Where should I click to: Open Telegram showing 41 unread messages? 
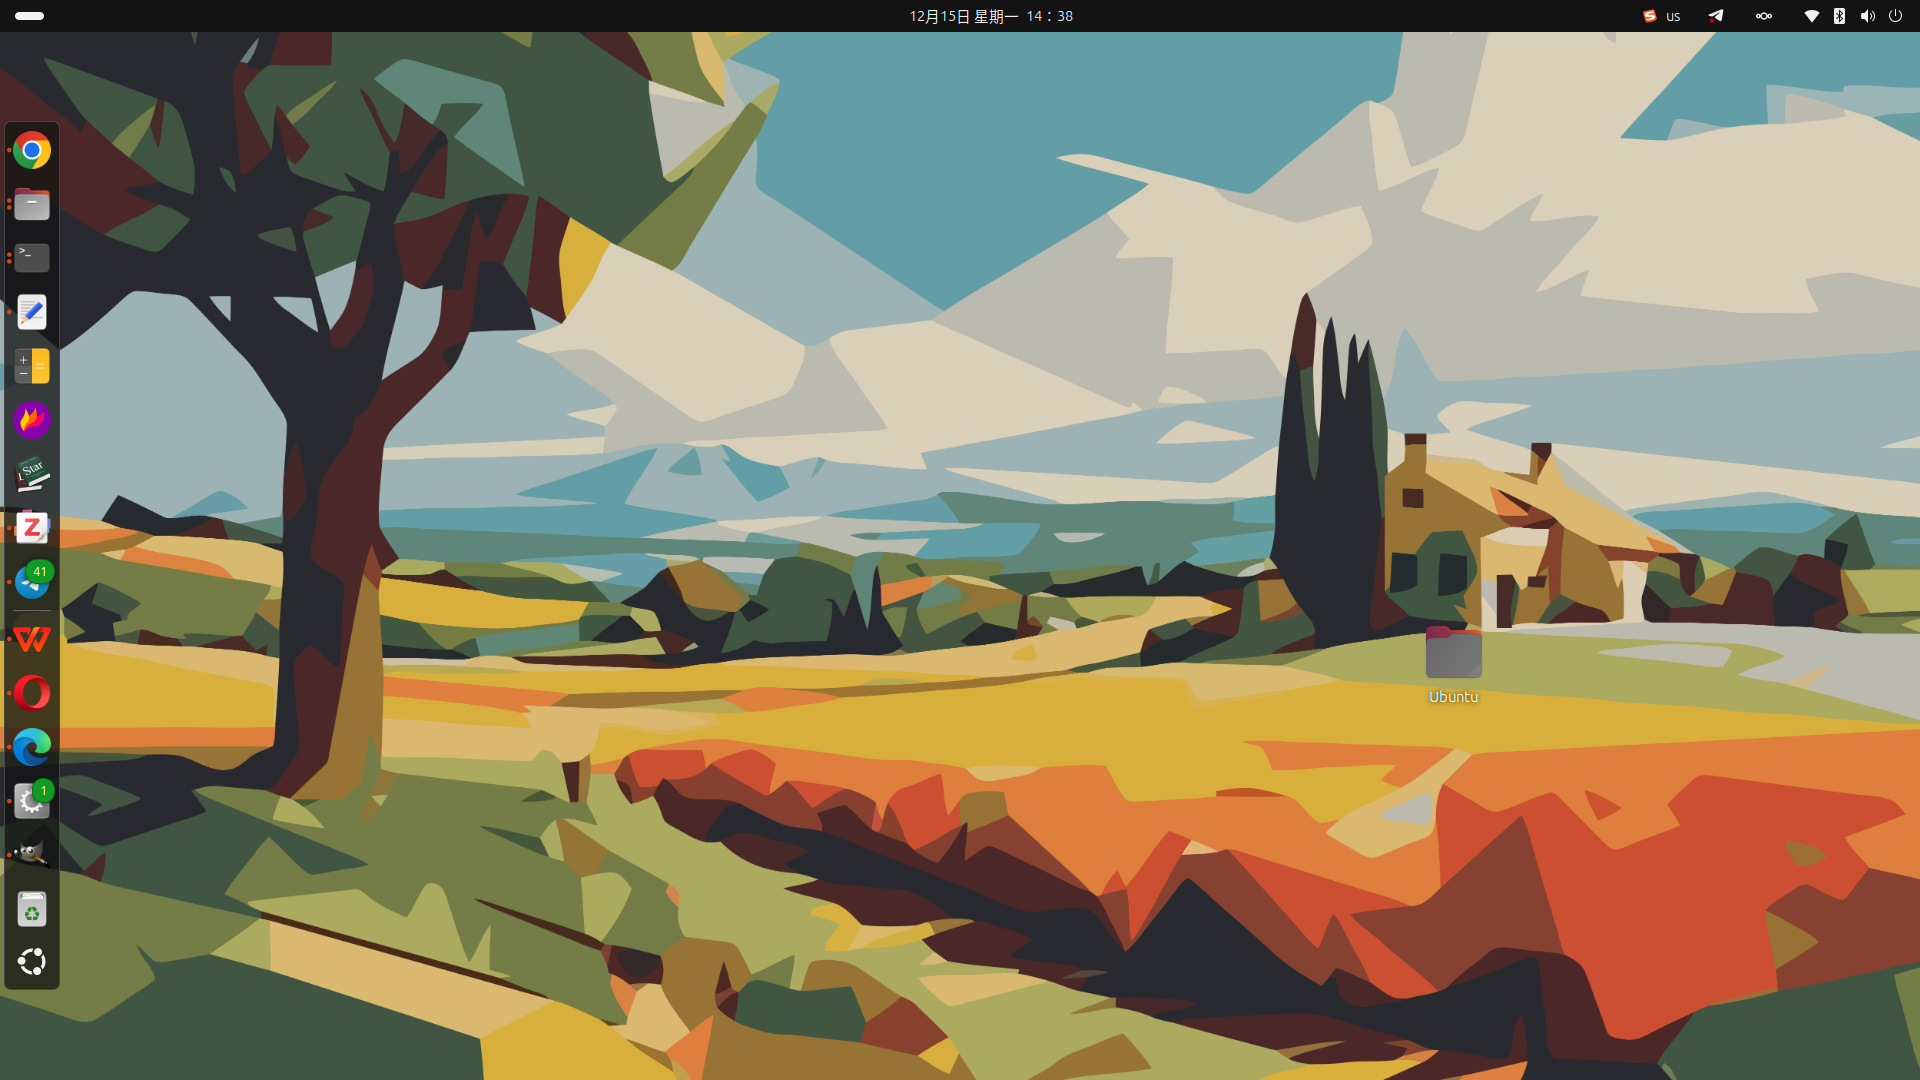tap(32, 582)
